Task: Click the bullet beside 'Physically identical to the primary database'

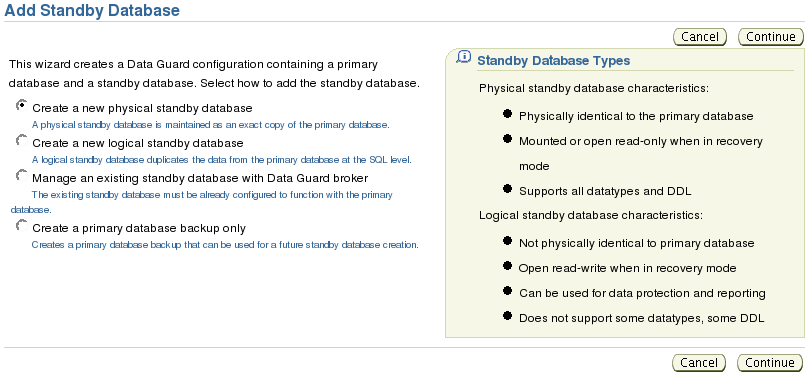Action: click(507, 114)
